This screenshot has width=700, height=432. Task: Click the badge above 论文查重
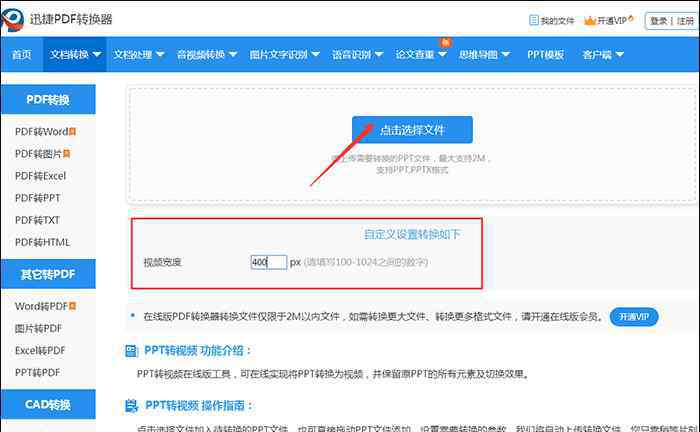(445, 43)
